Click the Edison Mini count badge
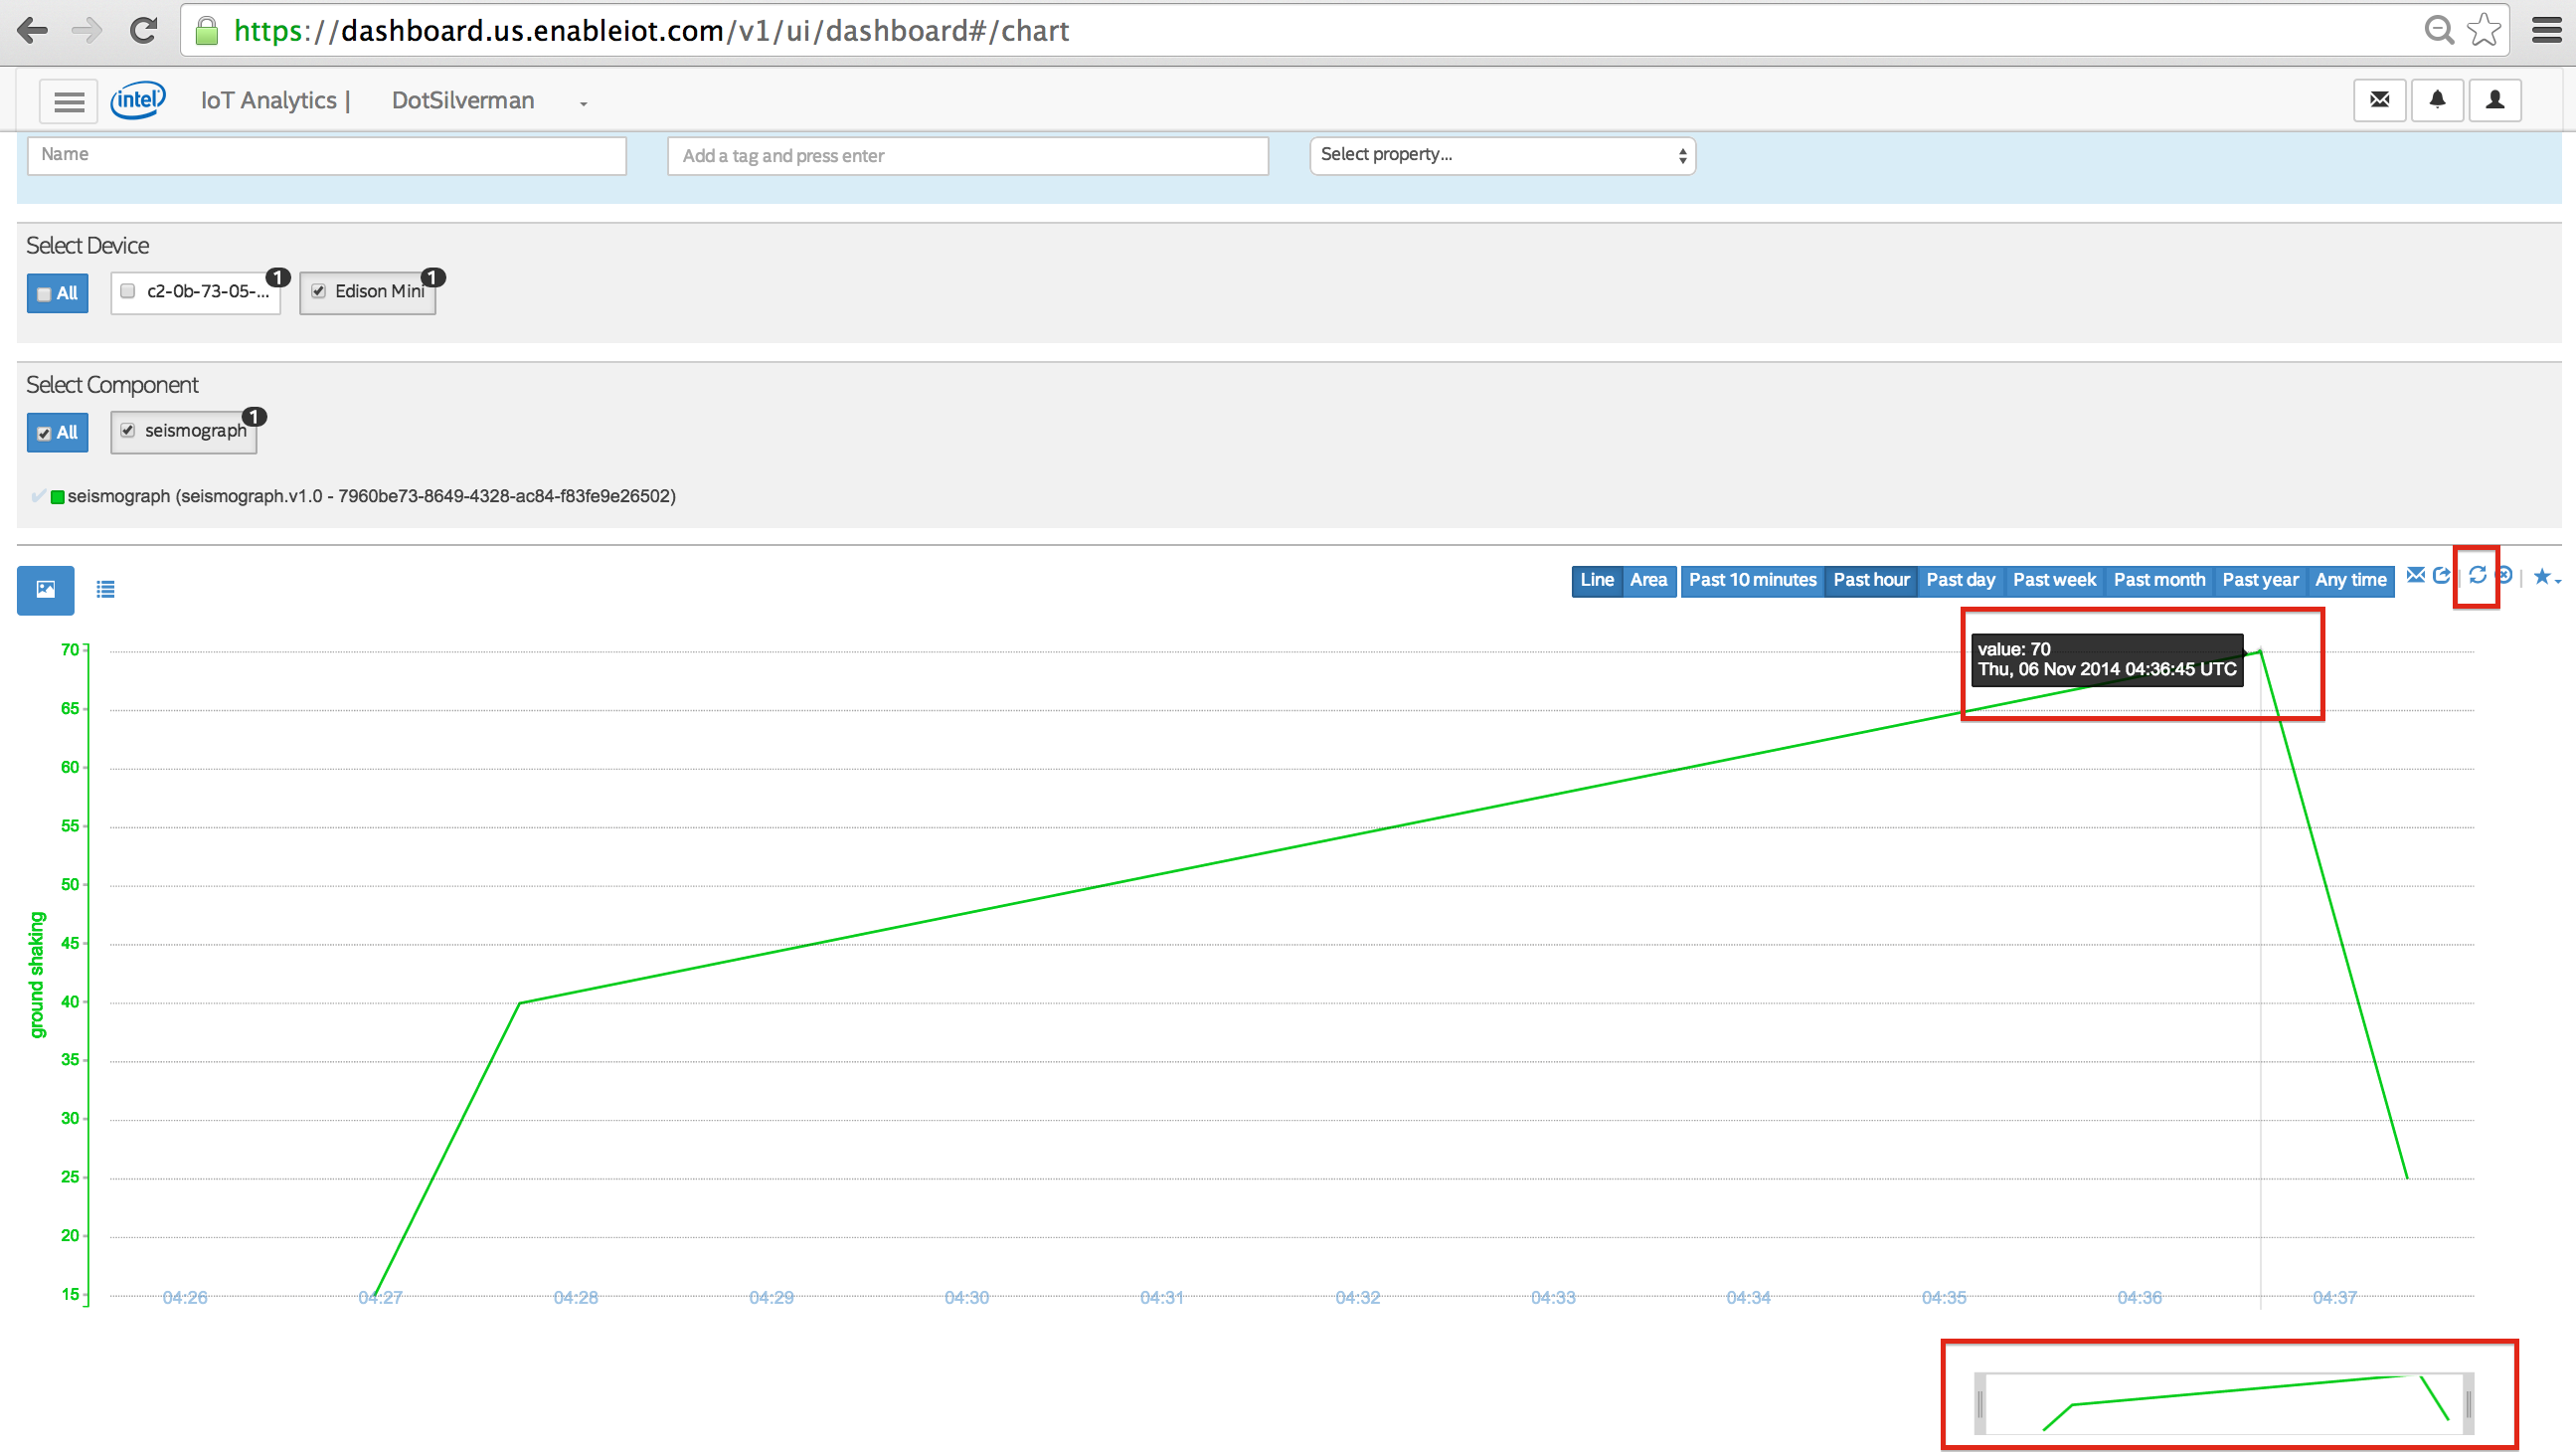Viewport: 2576px width, 1453px height. point(432,277)
